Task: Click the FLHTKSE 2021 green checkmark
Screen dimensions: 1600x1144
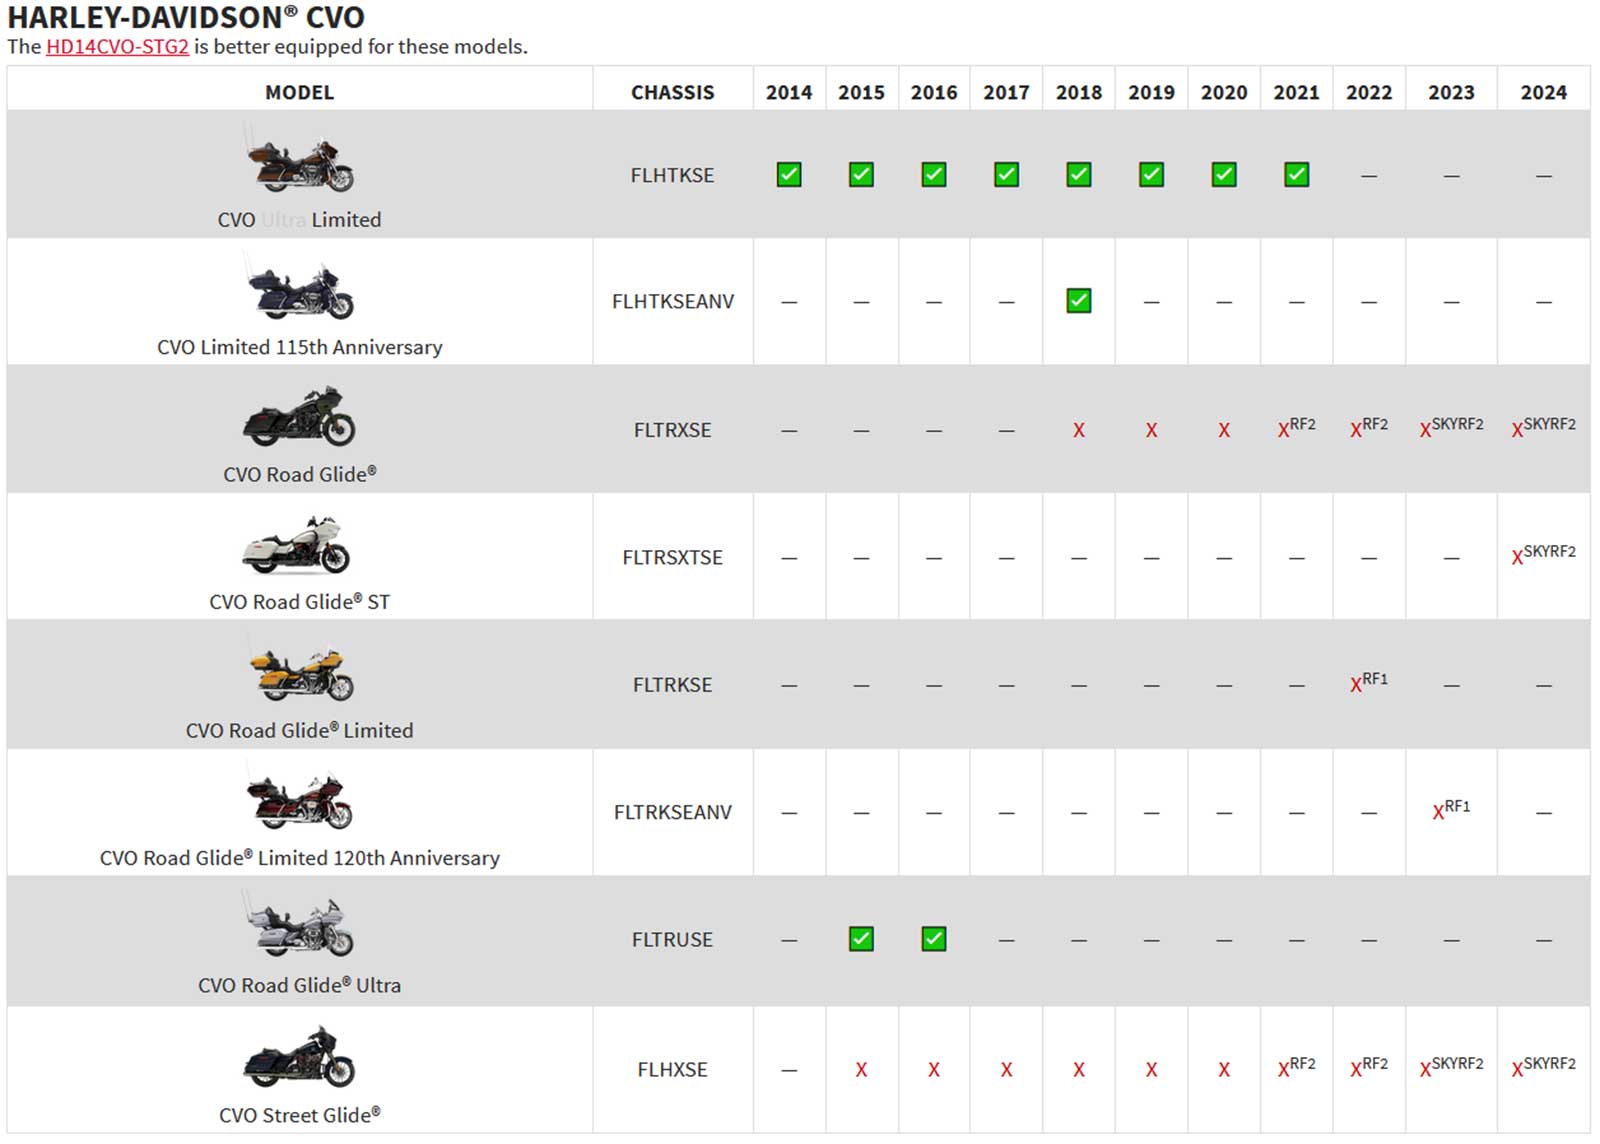Action: 1297,175
